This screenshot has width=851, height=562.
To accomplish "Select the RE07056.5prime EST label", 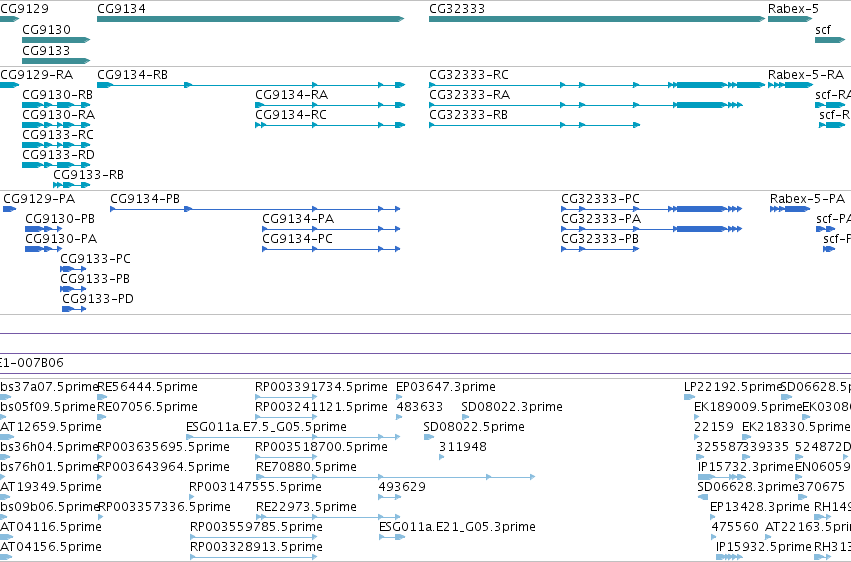I will coord(148,407).
